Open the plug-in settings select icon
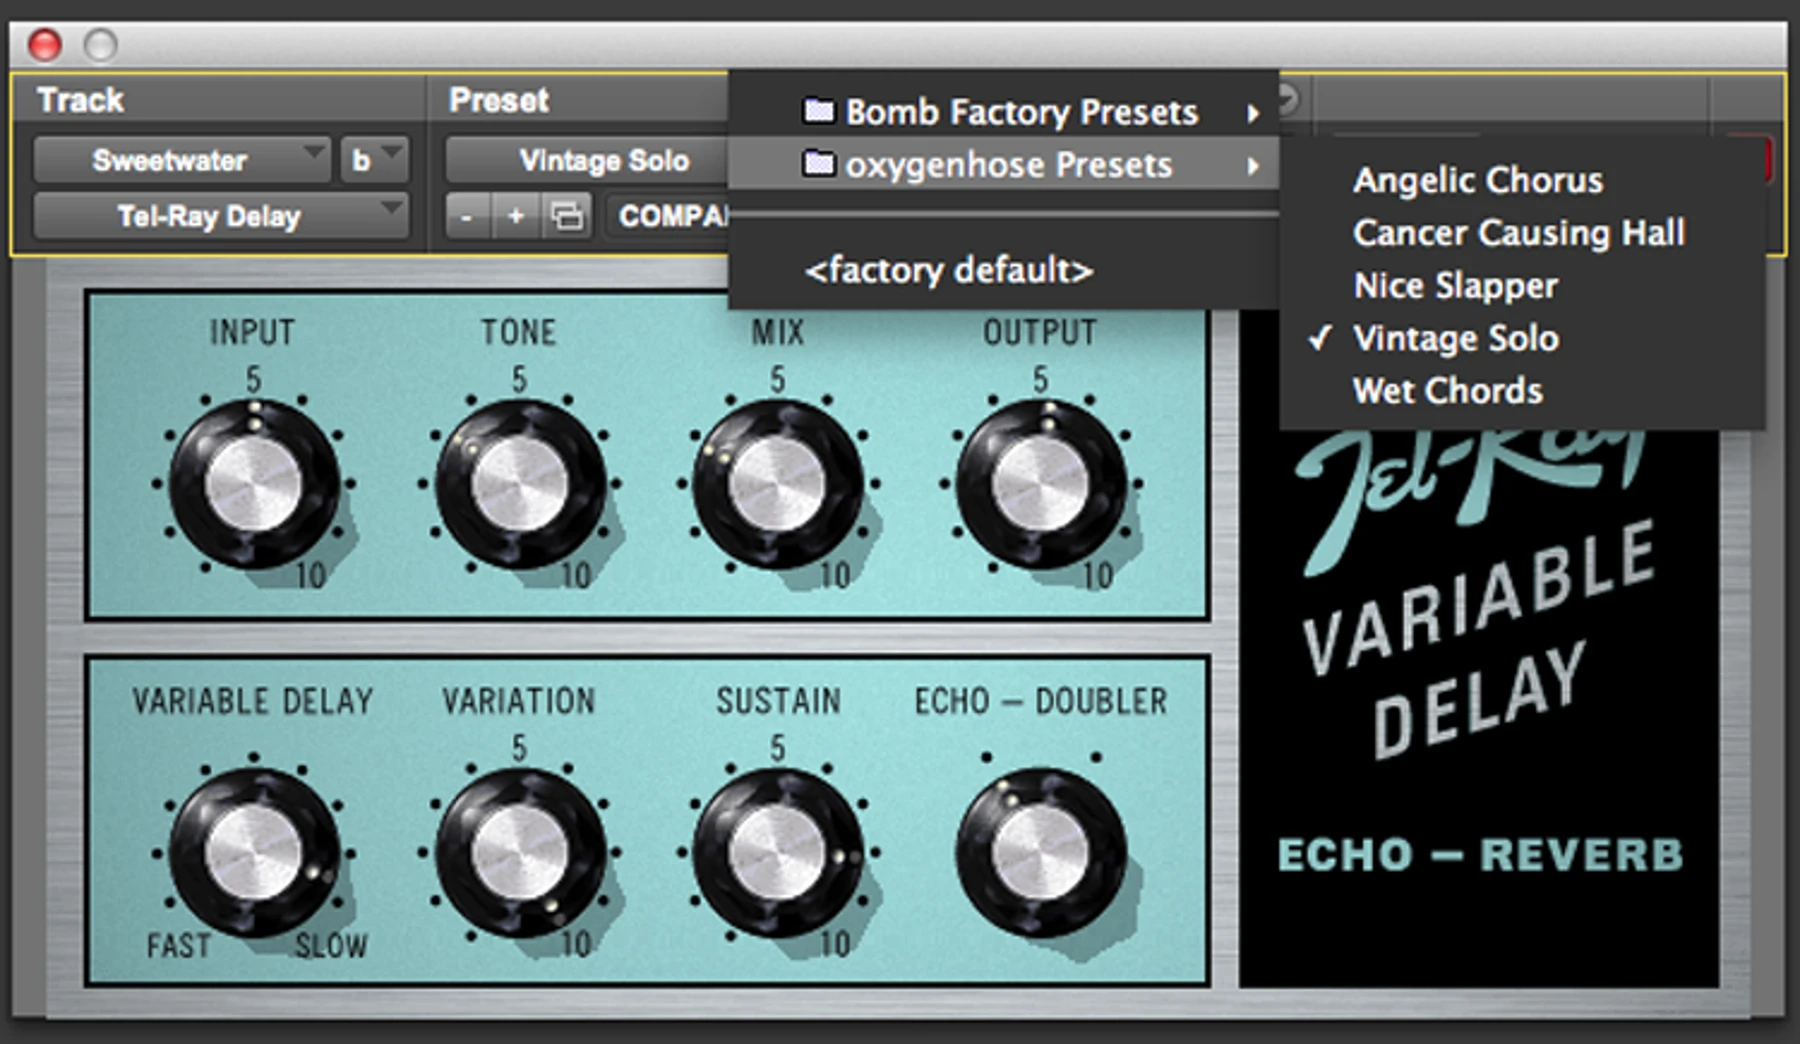 (x=567, y=216)
